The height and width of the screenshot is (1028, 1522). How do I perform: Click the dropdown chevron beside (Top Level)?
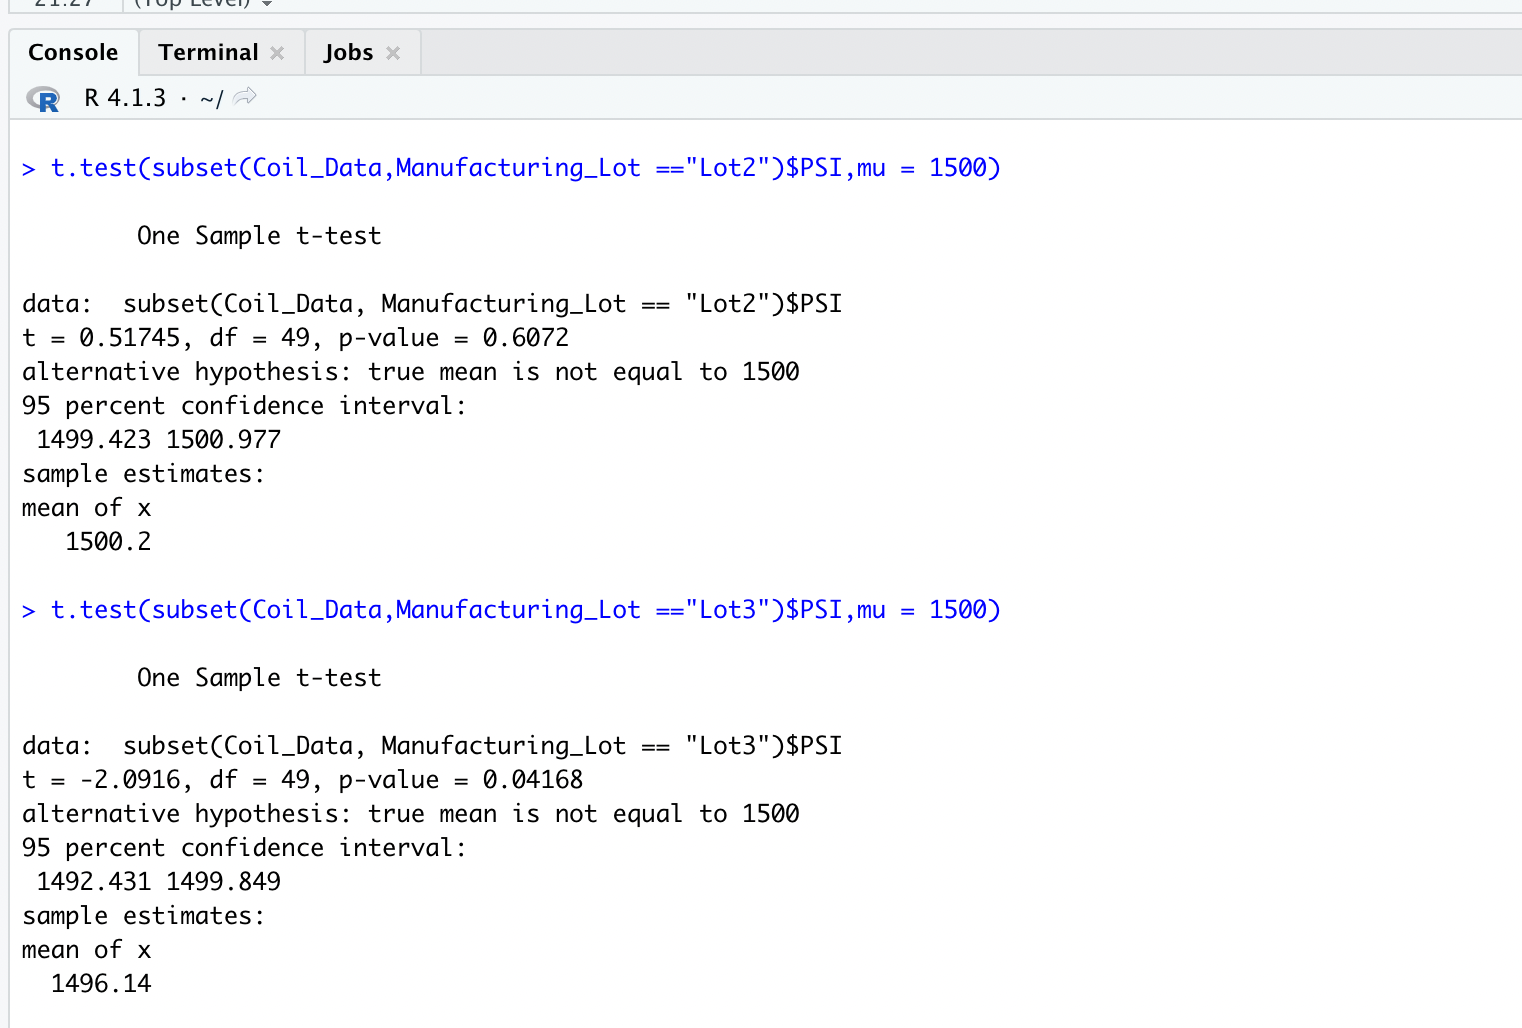coord(264,3)
